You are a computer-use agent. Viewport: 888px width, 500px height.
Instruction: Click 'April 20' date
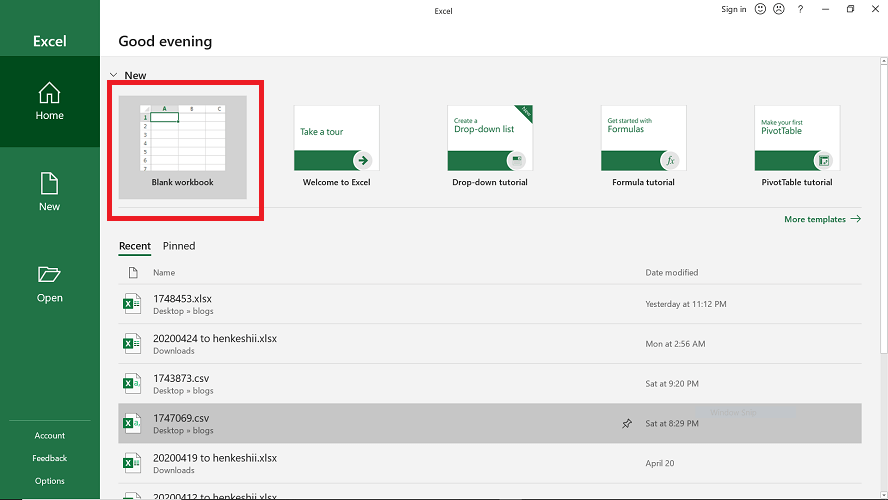[660, 463]
